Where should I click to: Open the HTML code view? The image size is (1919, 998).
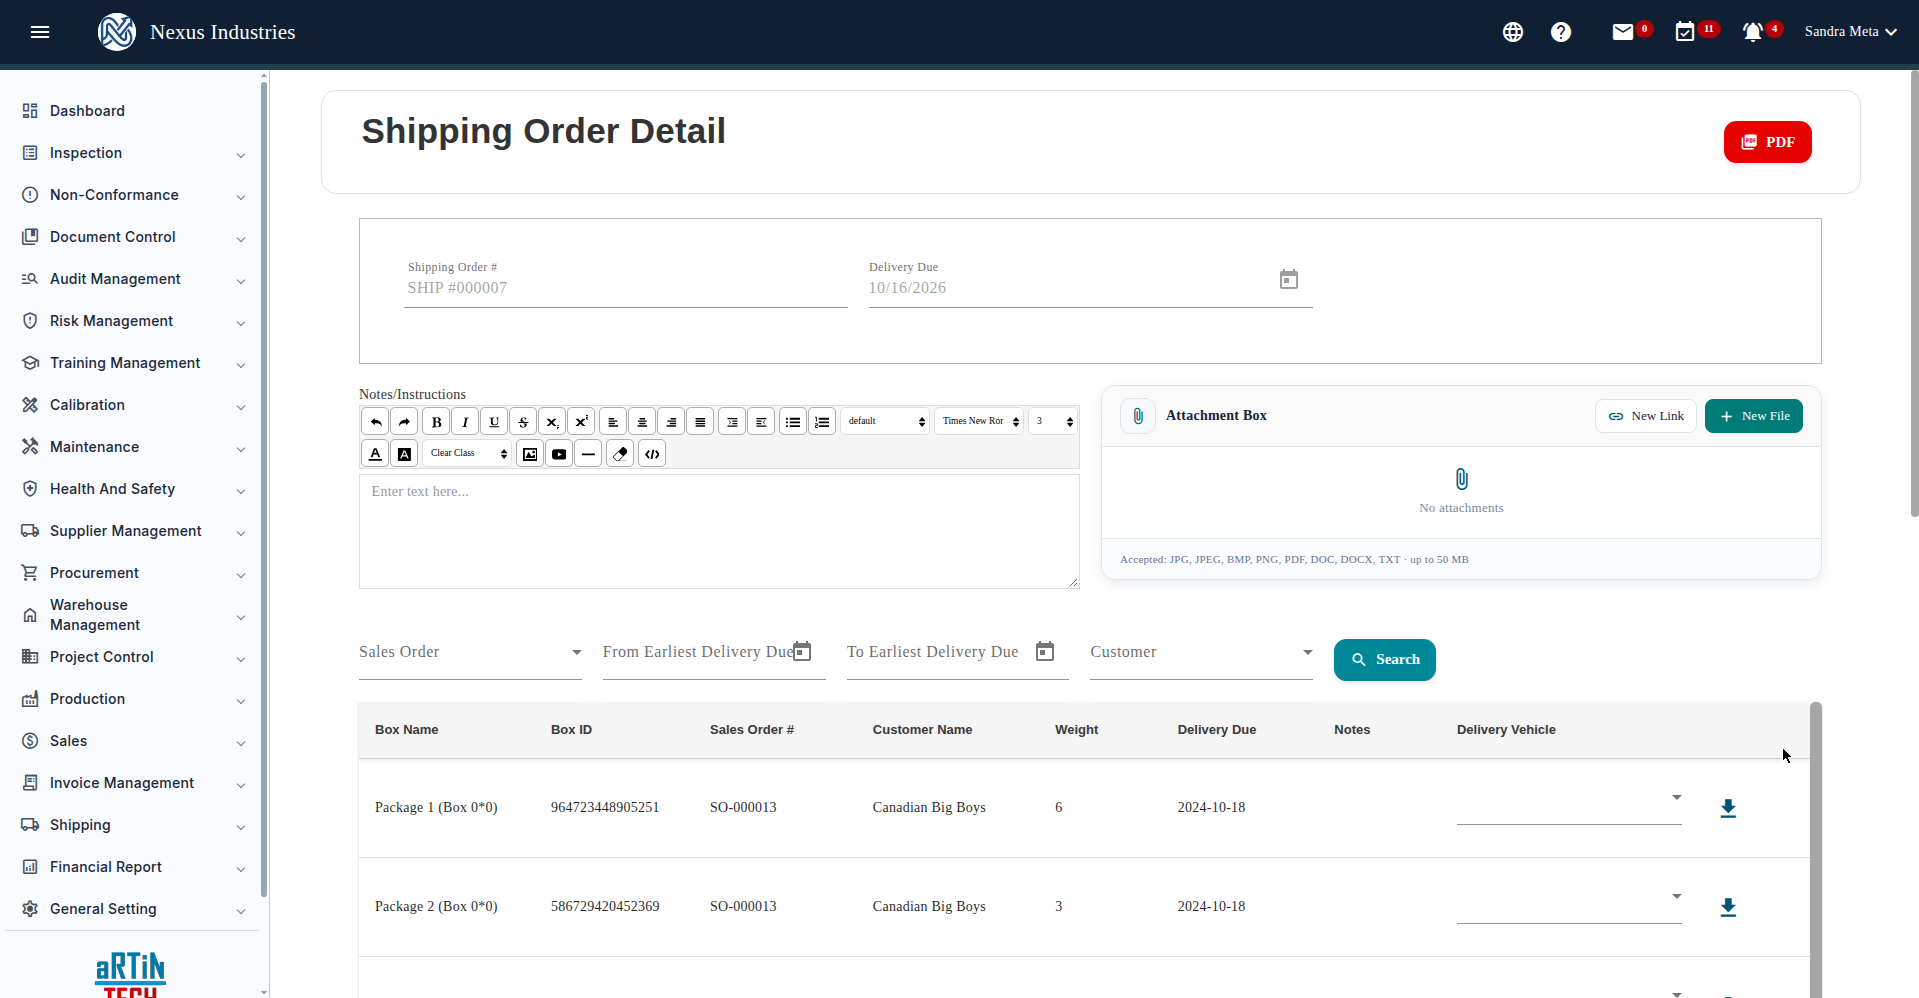pyautogui.click(x=652, y=454)
